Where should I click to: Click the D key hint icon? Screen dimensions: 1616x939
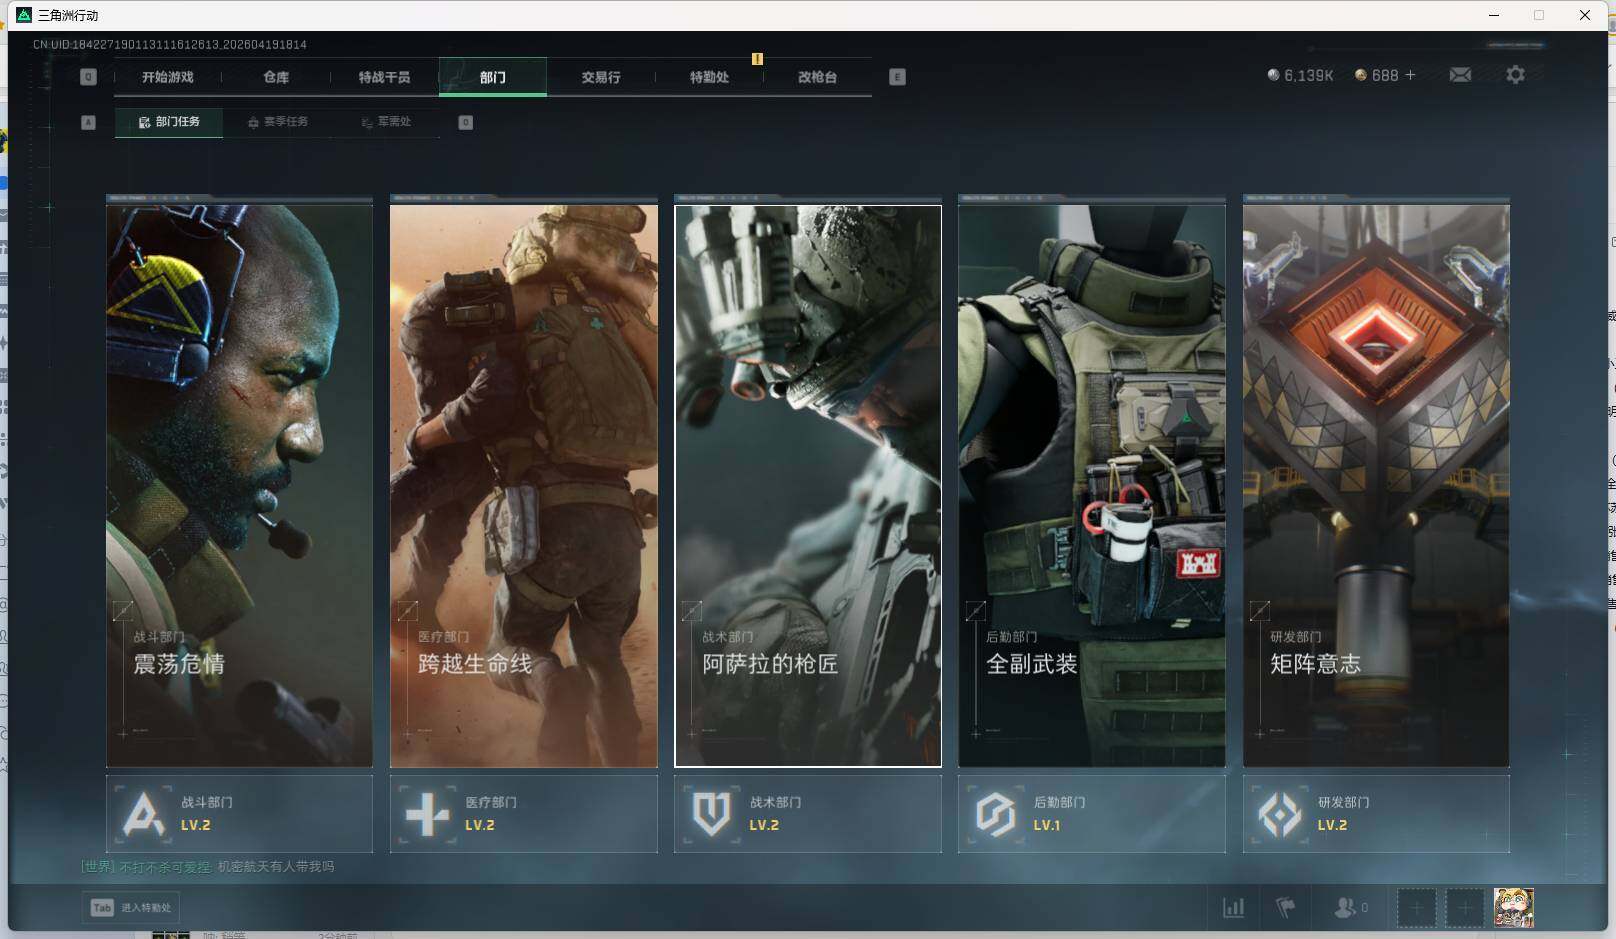465,122
